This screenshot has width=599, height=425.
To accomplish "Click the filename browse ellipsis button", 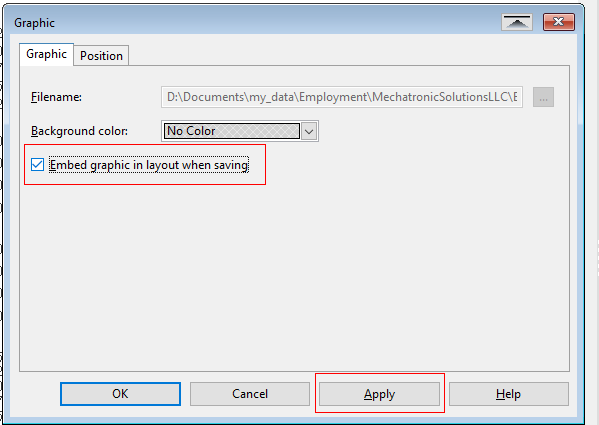I will click(x=543, y=97).
